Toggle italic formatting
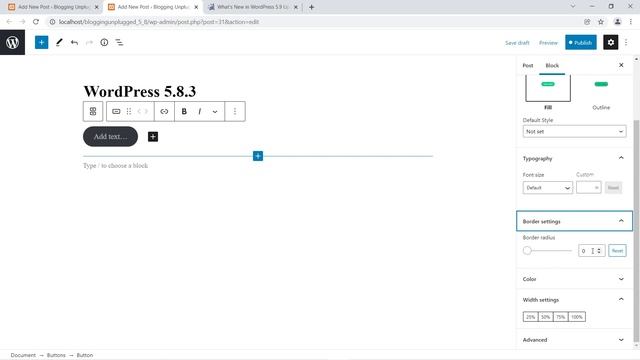 point(200,111)
